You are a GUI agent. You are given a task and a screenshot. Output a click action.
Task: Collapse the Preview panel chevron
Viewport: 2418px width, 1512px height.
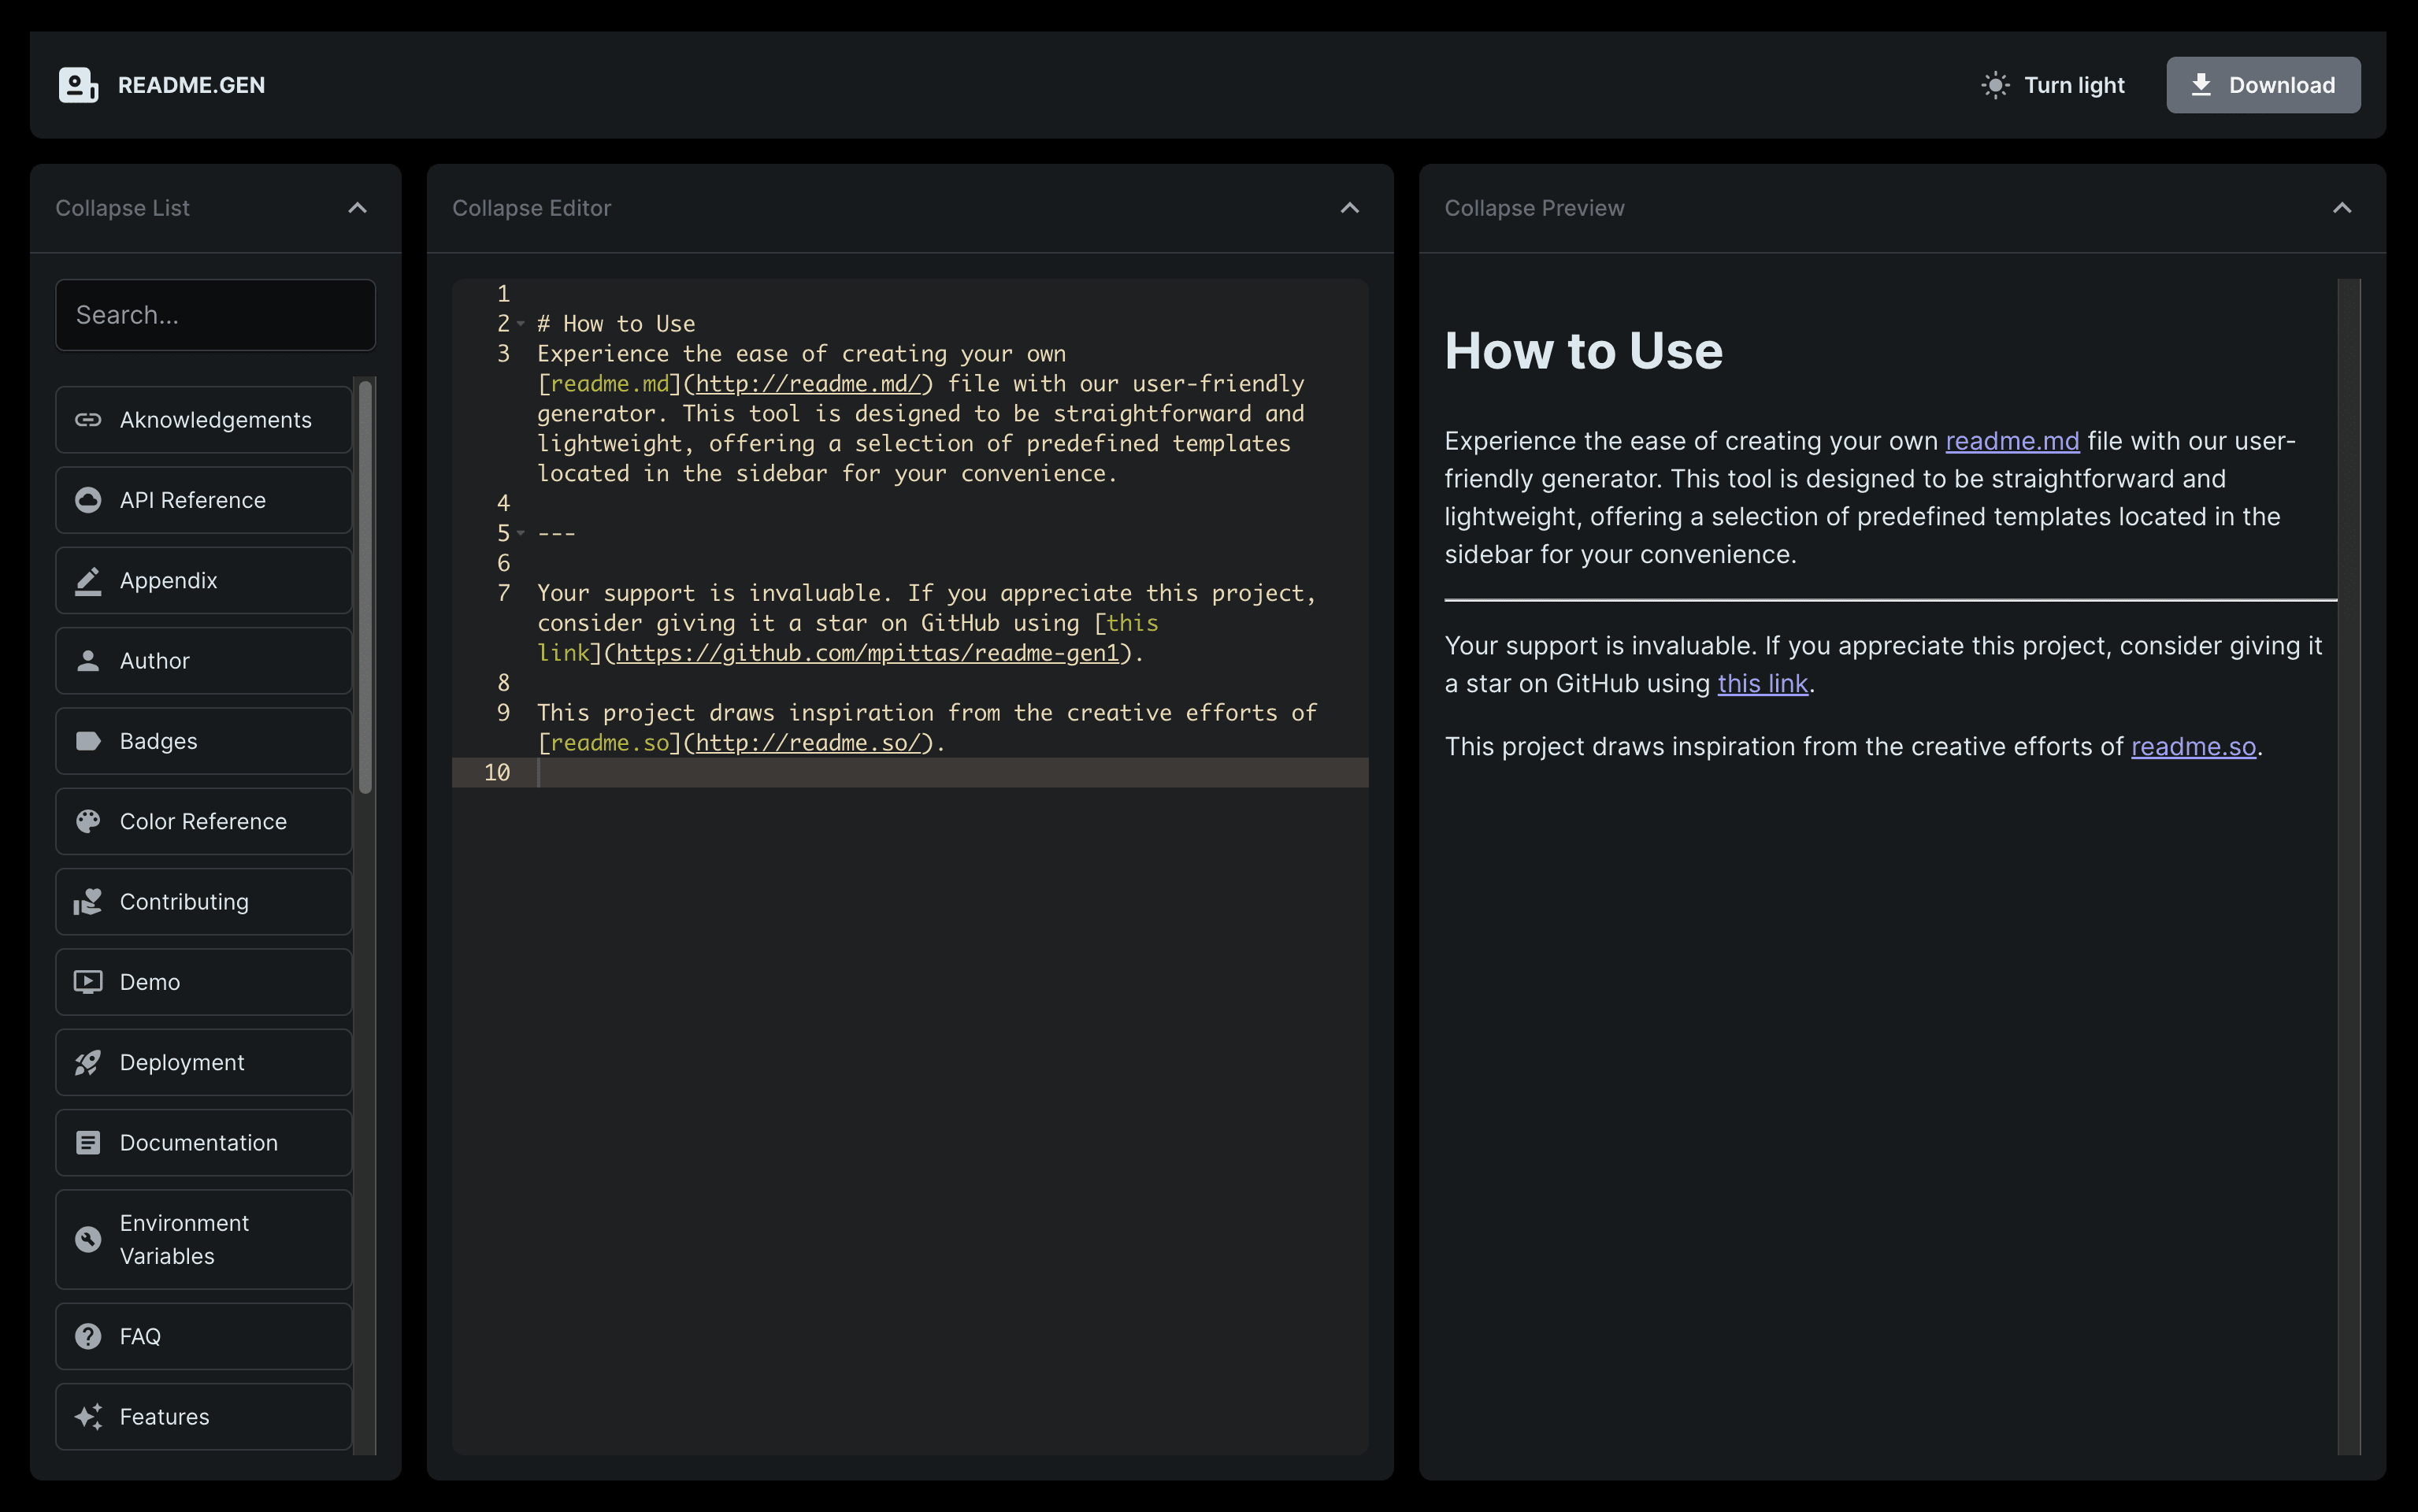[x=2341, y=208]
